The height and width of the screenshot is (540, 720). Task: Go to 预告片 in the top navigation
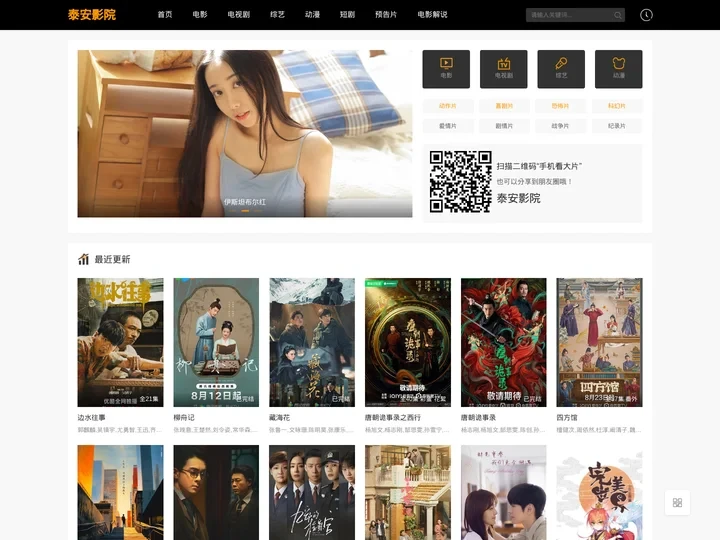[386, 15]
